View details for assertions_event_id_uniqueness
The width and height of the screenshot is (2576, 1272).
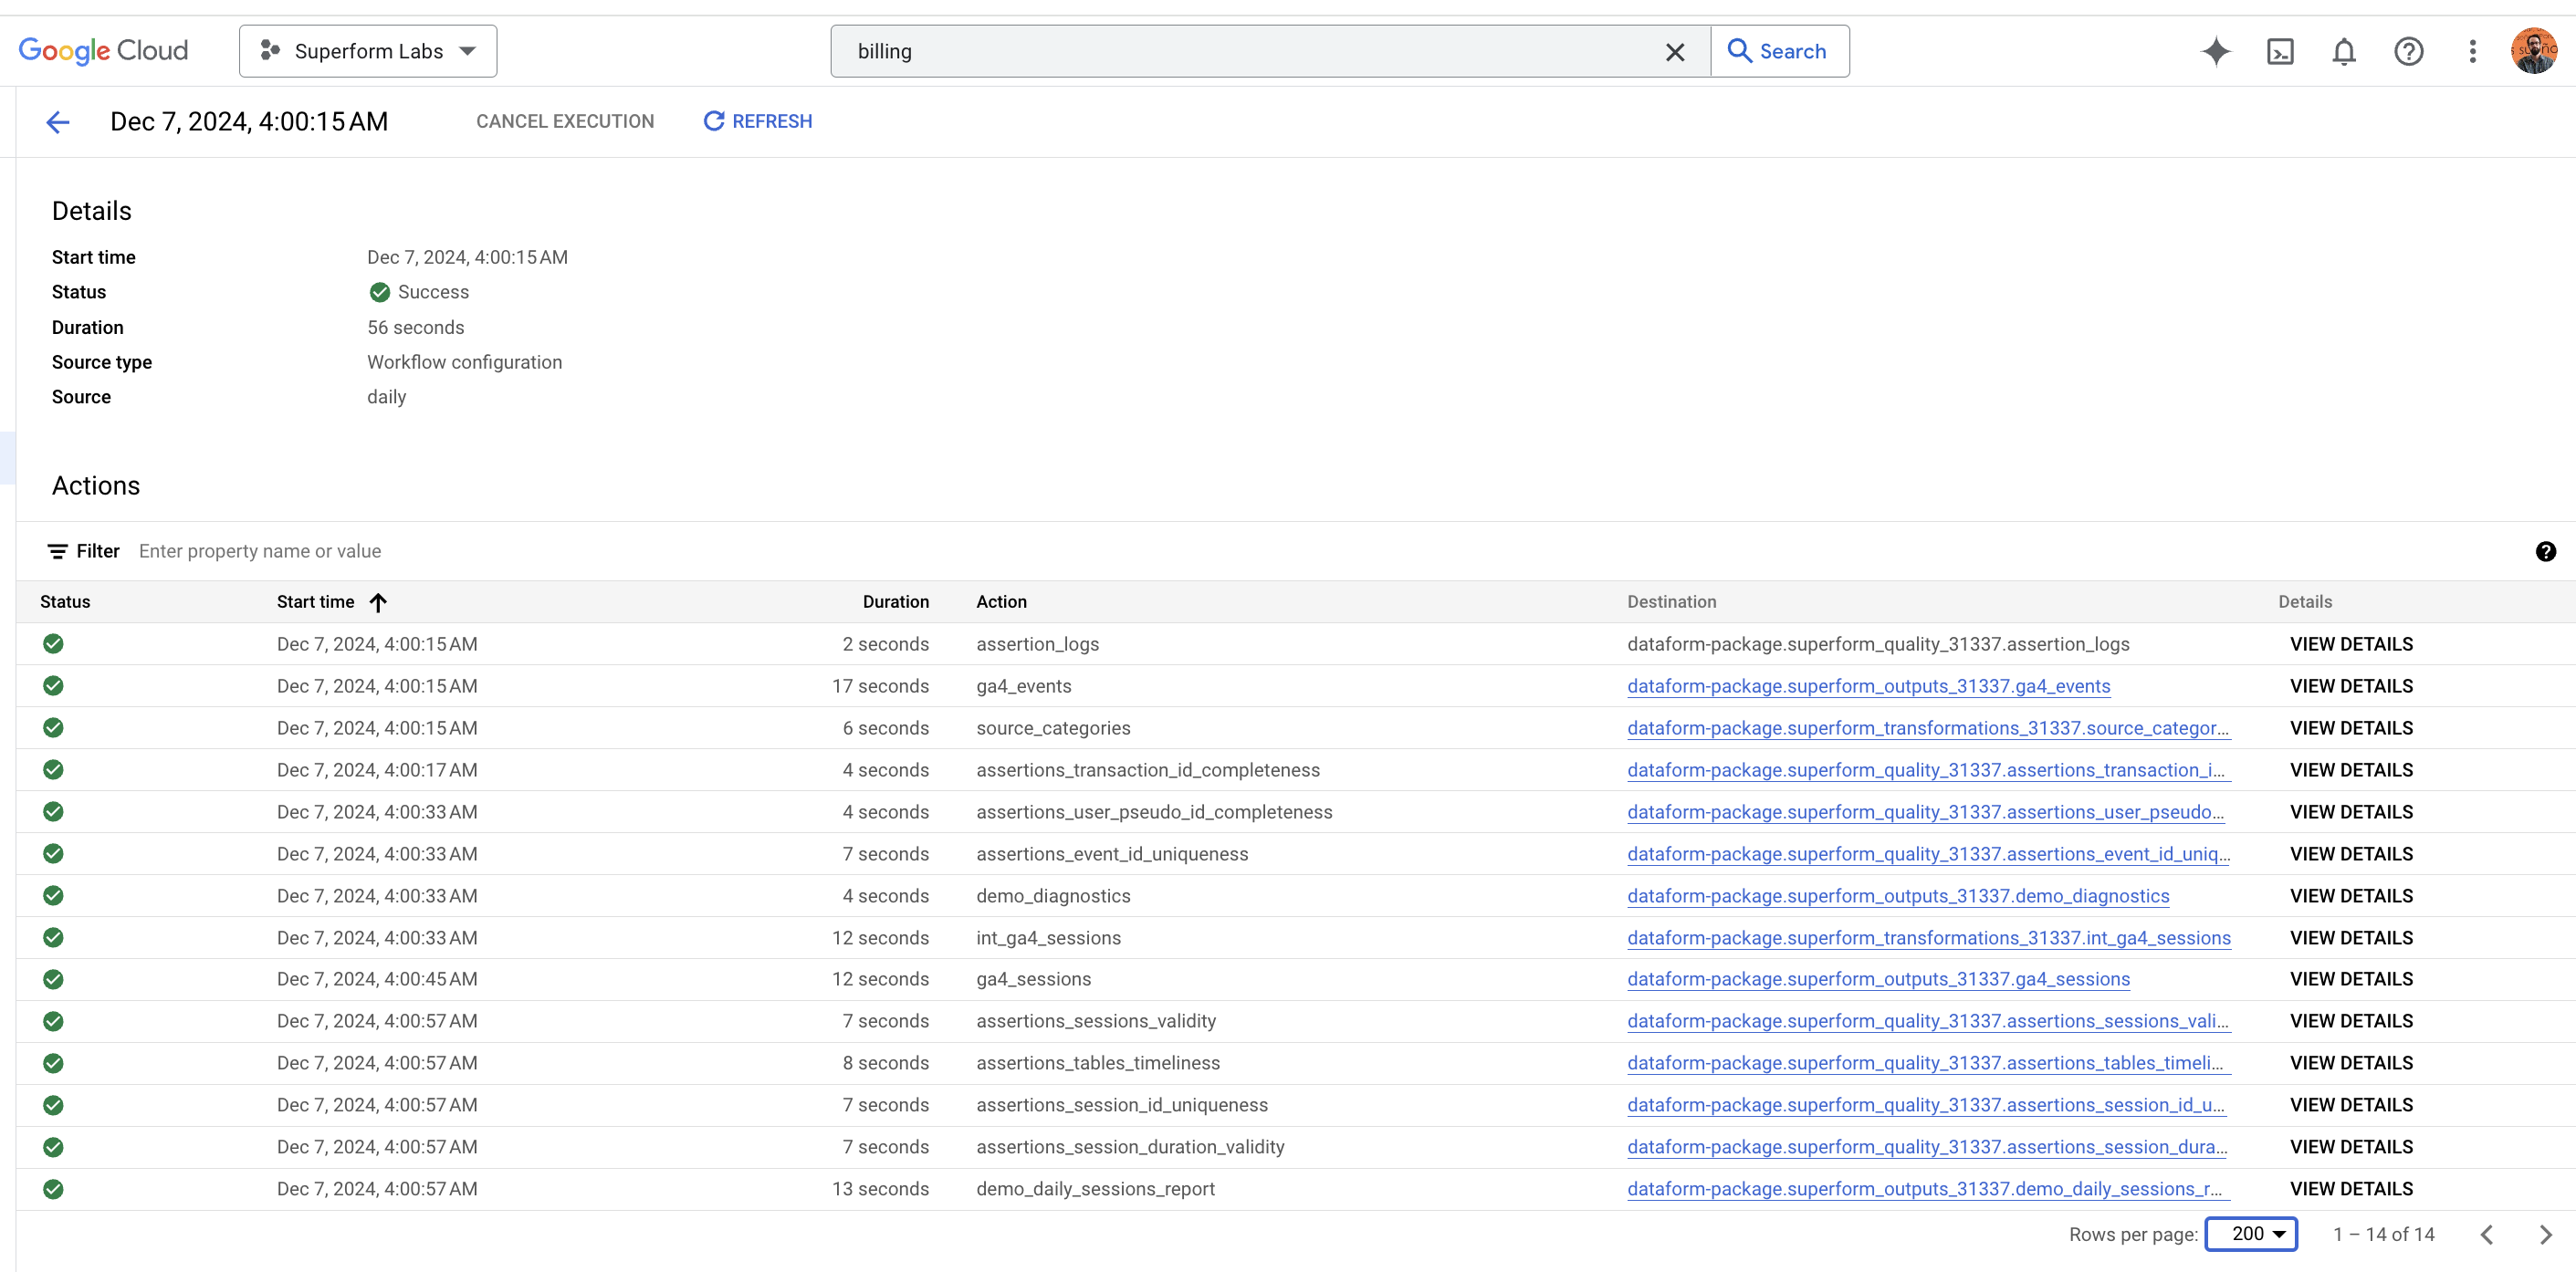click(x=2351, y=854)
